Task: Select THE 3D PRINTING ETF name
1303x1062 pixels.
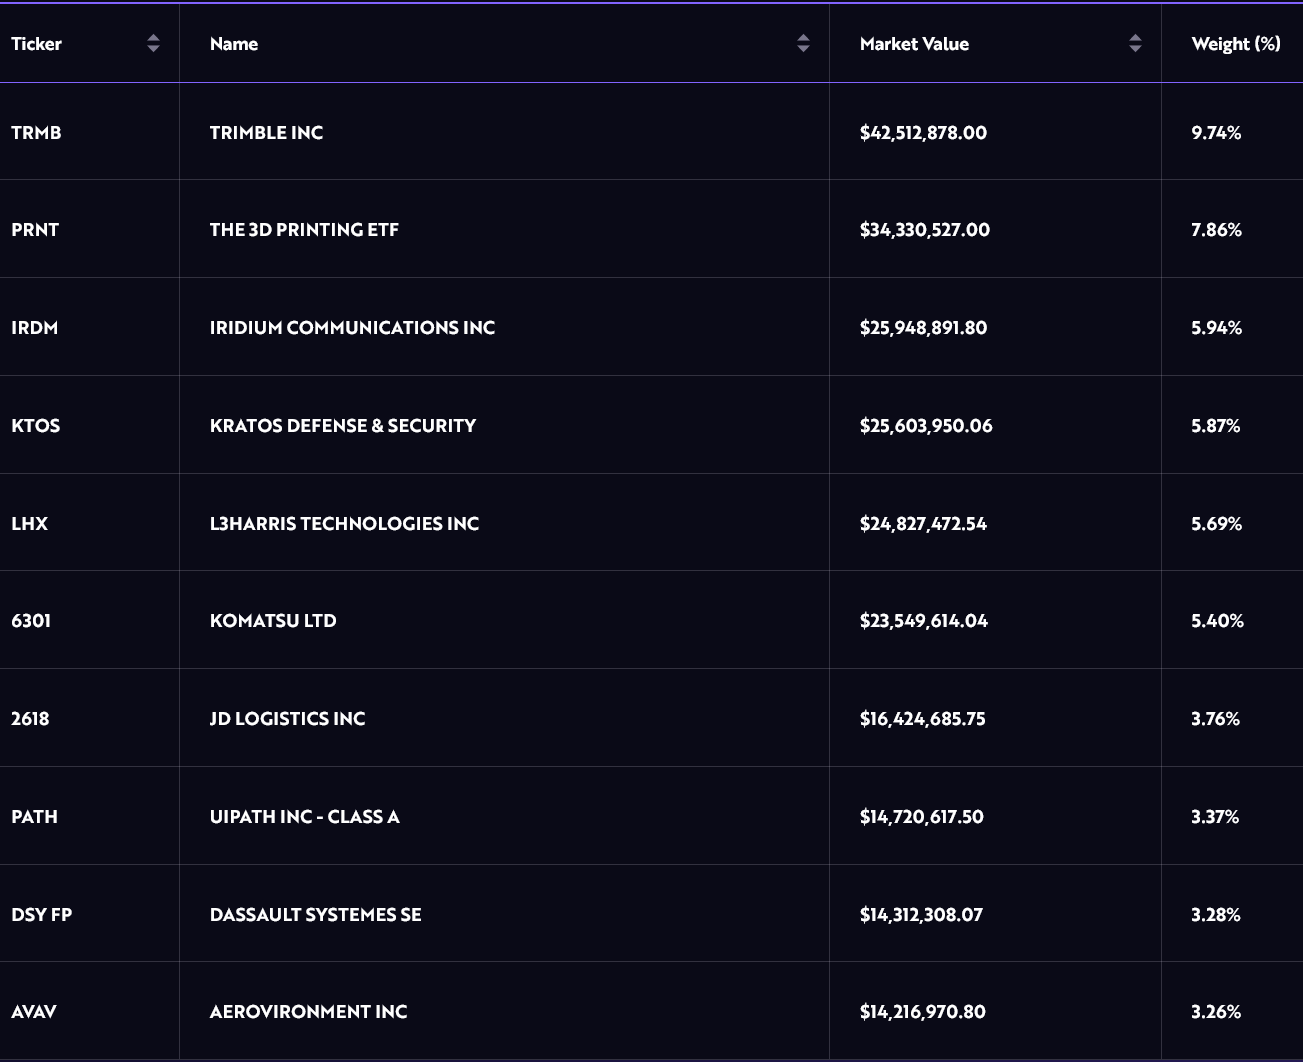Action: [304, 230]
